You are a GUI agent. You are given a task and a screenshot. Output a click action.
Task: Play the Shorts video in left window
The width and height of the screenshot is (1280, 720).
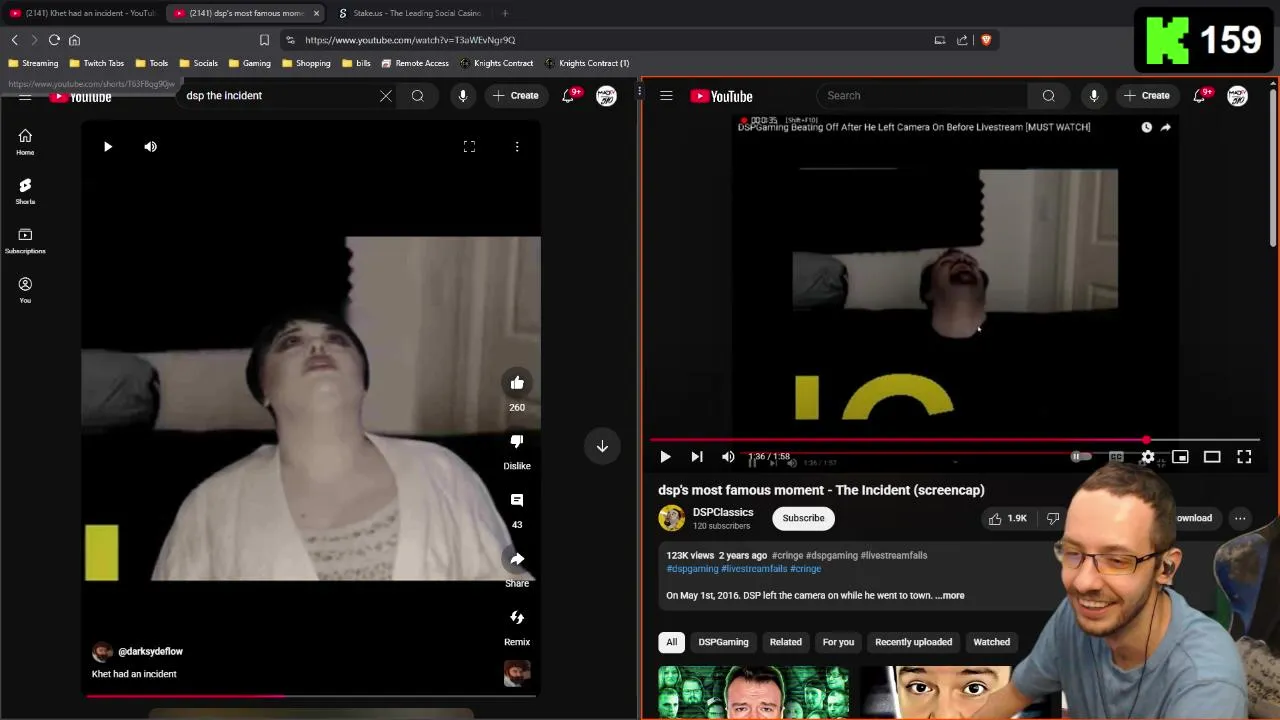pos(108,147)
